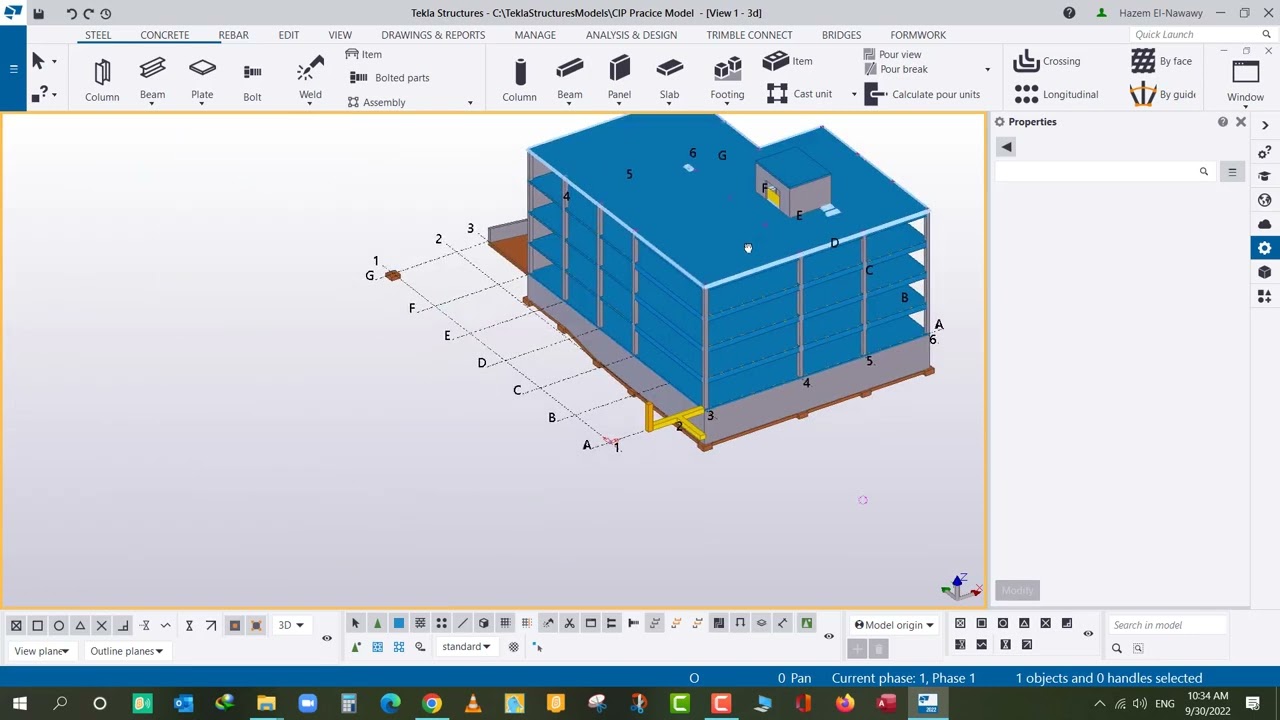
Task: Toggle the blue select parts switch
Action: 398,623
